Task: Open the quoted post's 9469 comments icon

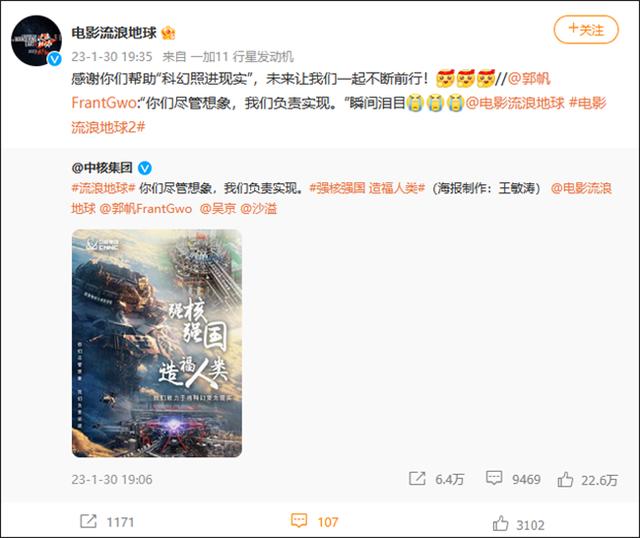Action: point(494,478)
